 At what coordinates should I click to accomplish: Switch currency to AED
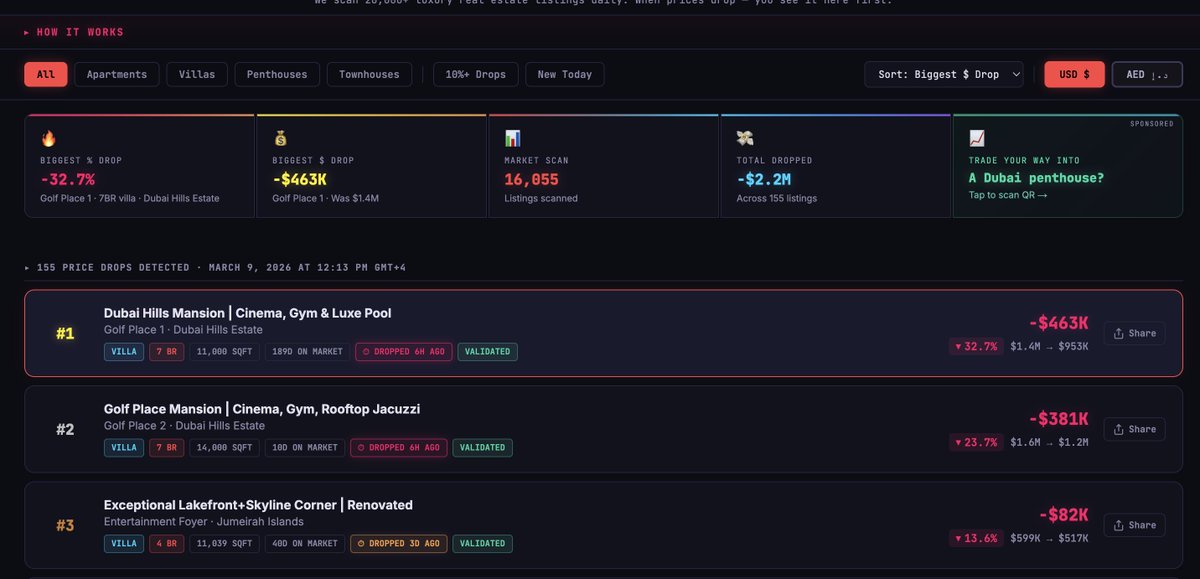click(x=1147, y=74)
